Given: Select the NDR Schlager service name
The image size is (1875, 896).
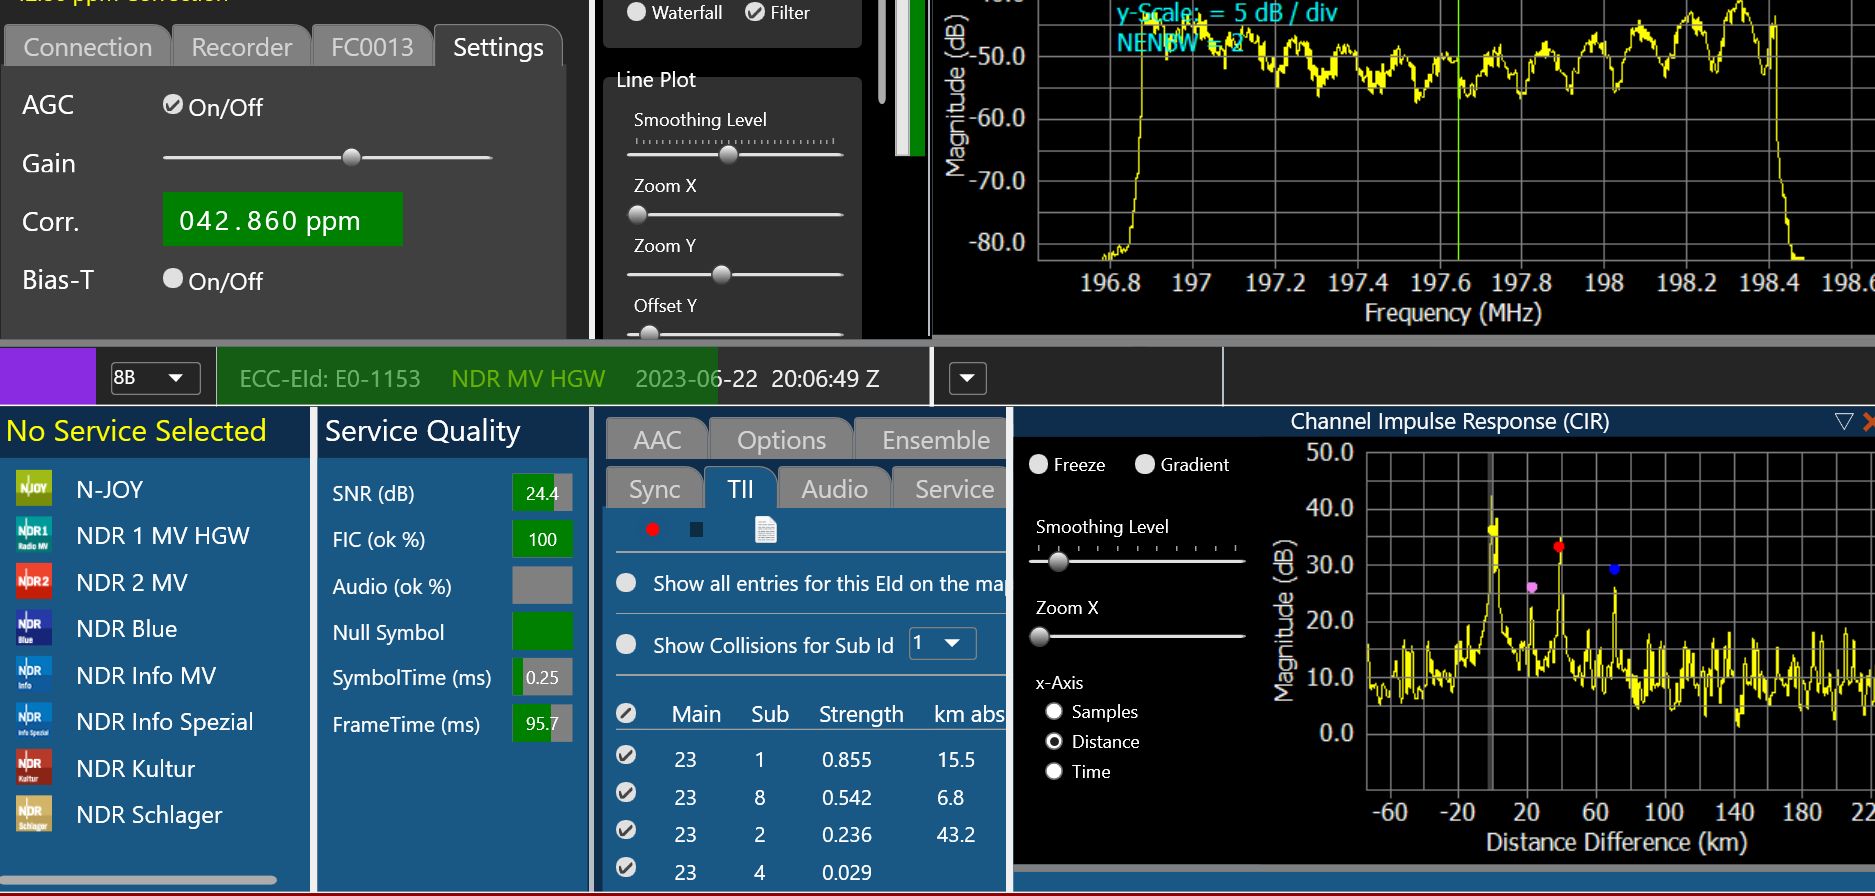Looking at the screenshot, I should tap(149, 815).
